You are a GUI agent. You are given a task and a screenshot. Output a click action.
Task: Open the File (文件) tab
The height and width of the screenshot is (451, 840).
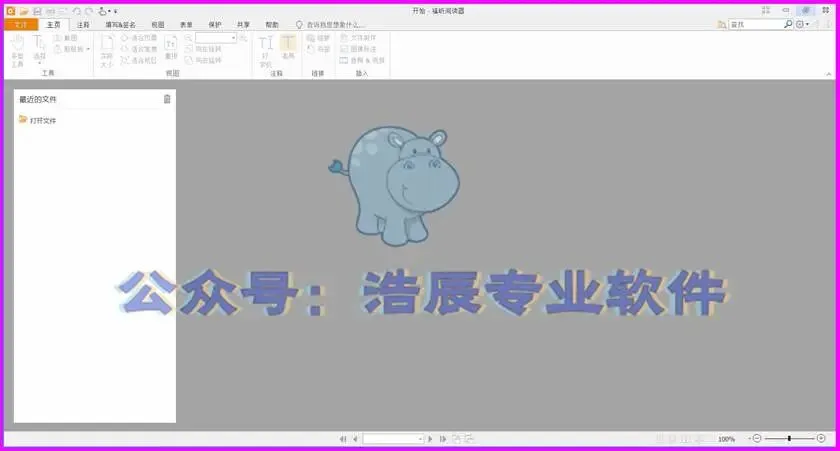21,25
